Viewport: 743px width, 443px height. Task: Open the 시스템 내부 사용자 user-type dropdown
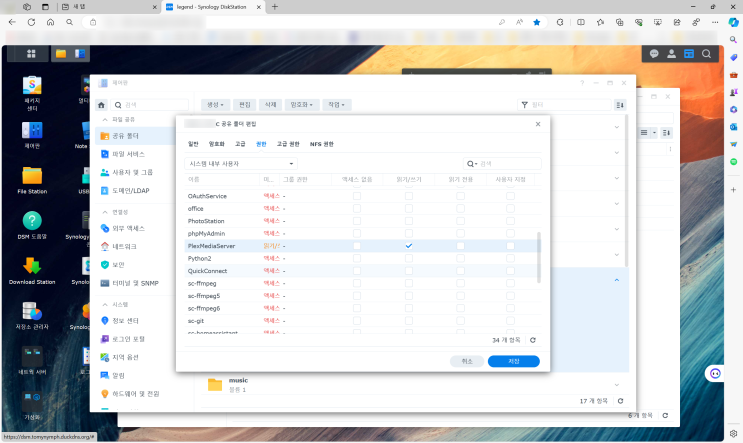point(241,163)
